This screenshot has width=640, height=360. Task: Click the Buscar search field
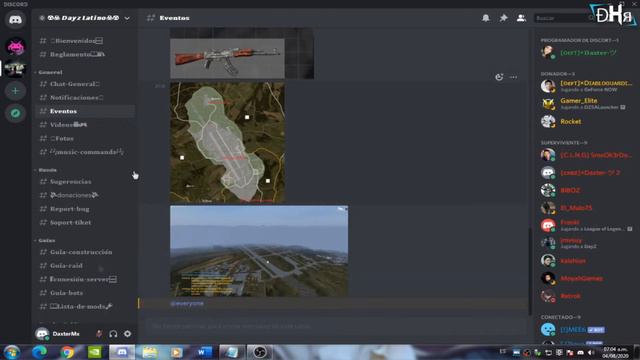point(564,18)
